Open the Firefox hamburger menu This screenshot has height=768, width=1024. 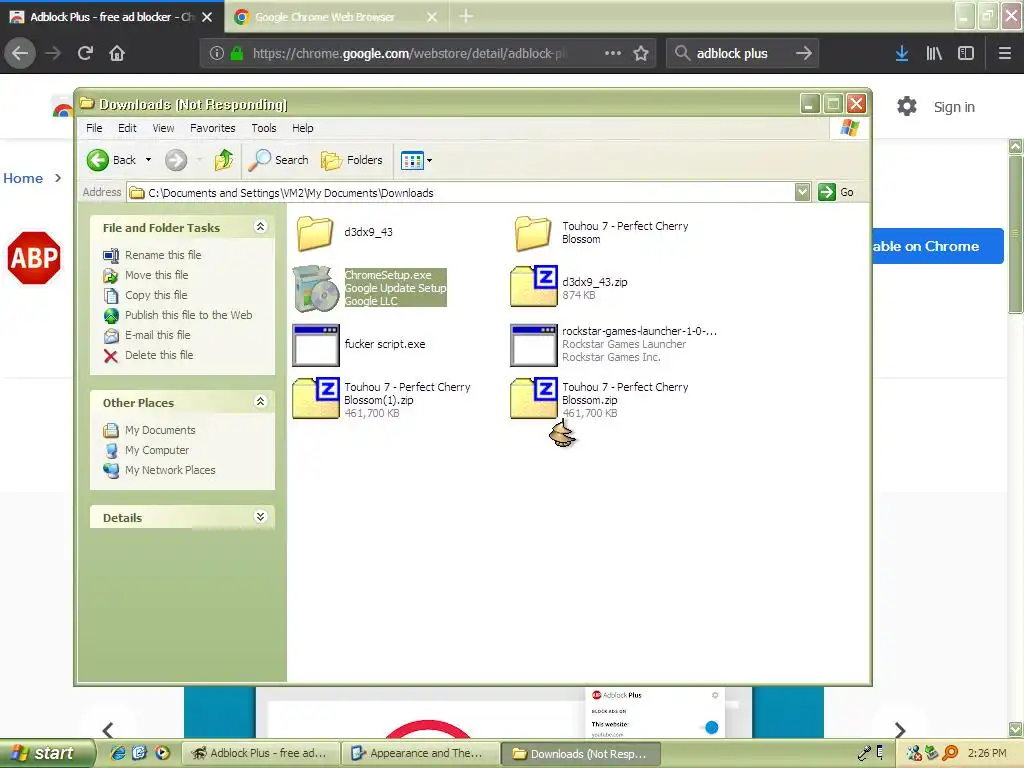pos(1005,54)
